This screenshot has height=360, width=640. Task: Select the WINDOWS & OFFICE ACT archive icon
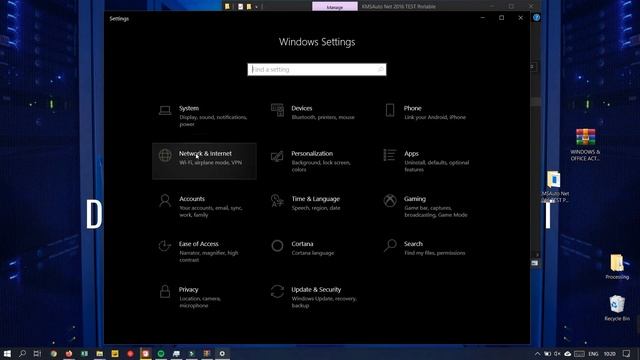pos(585,144)
